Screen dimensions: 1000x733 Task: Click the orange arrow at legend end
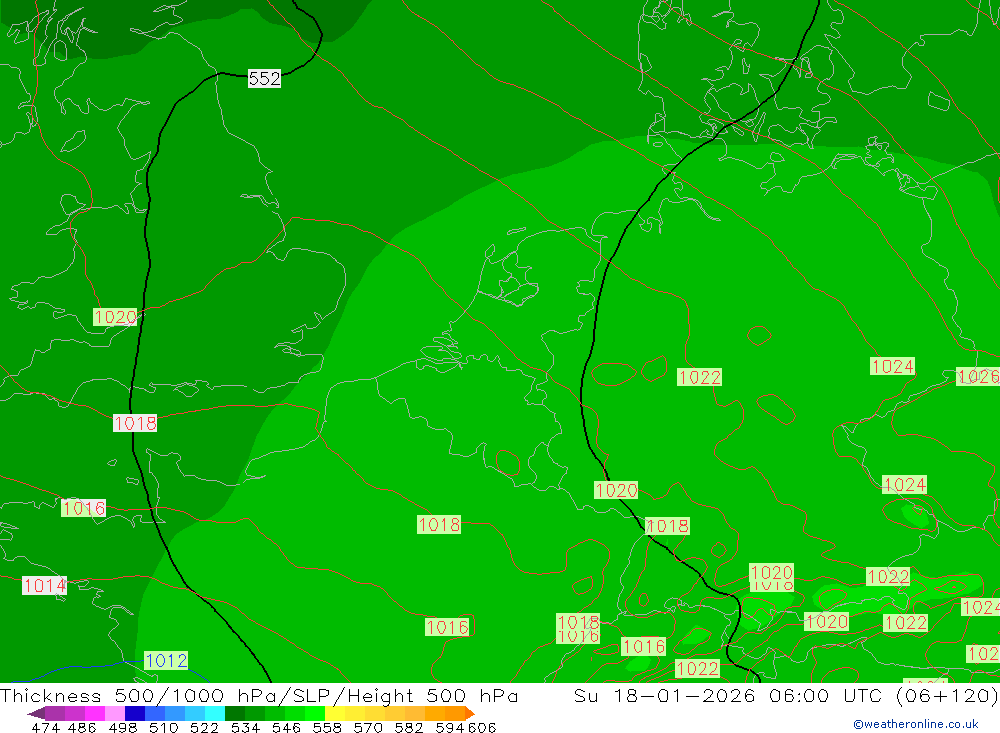pyautogui.click(x=470, y=713)
